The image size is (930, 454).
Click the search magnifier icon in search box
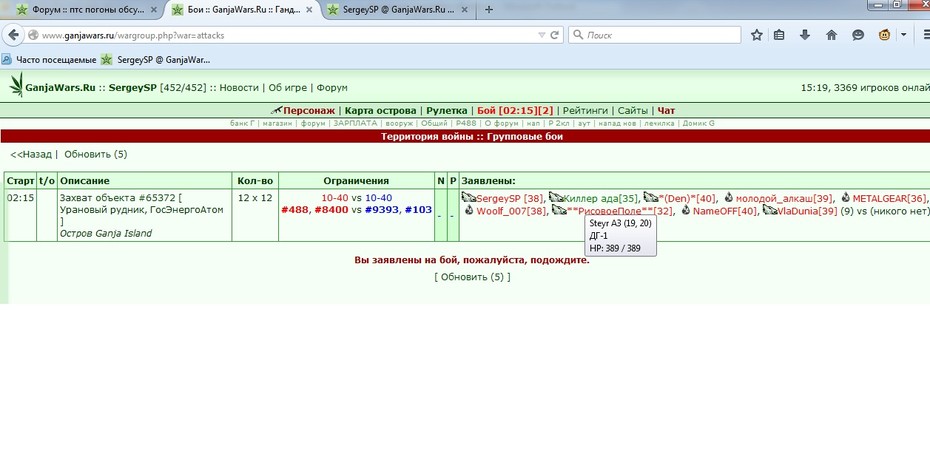click(x=578, y=35)
